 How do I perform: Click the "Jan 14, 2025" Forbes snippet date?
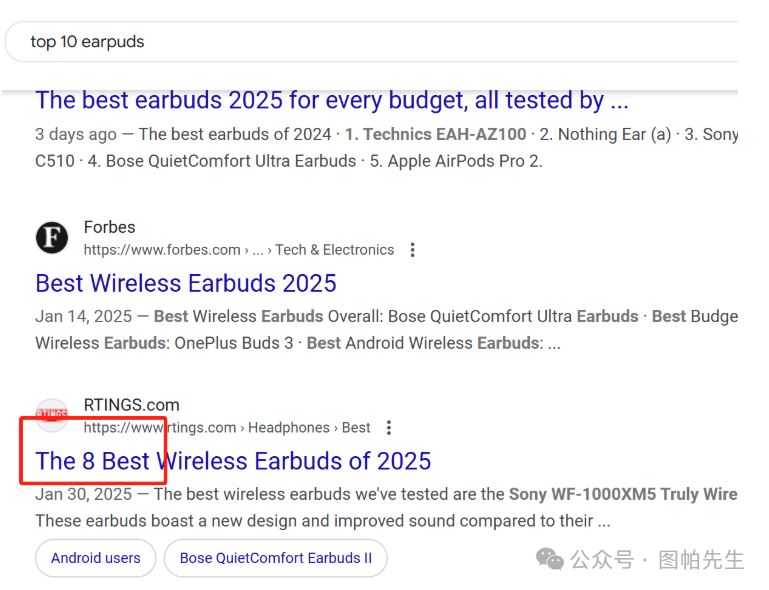pos(83,317)
